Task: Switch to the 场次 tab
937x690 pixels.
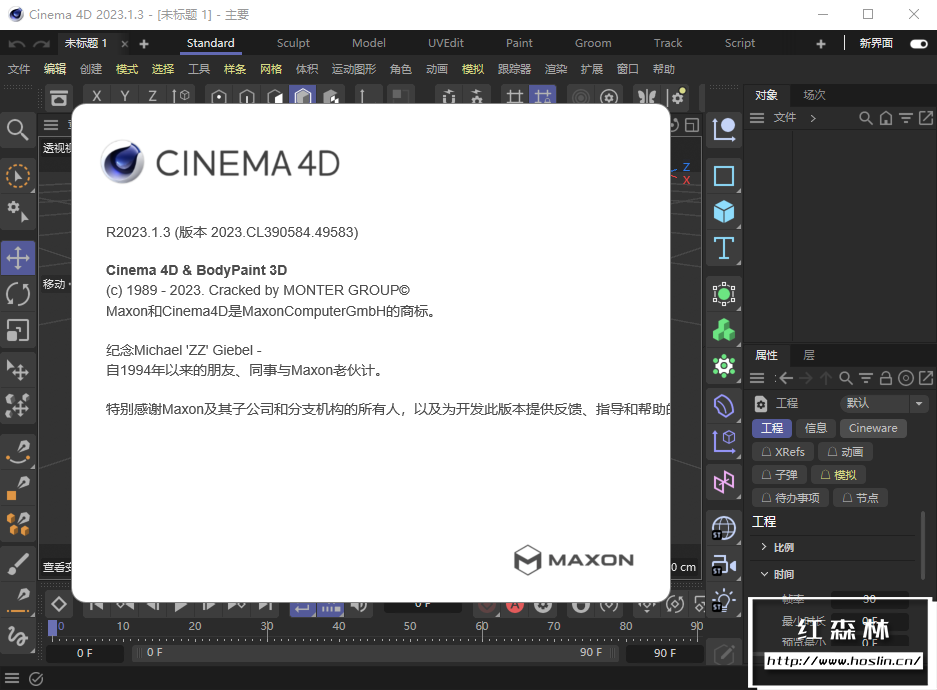Action: click(814, 95)
